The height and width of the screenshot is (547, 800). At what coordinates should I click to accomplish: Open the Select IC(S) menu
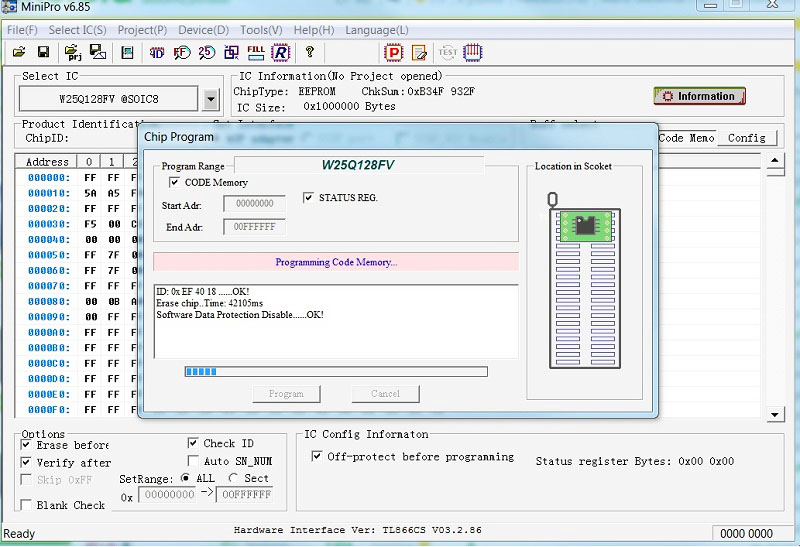[78, 30]
